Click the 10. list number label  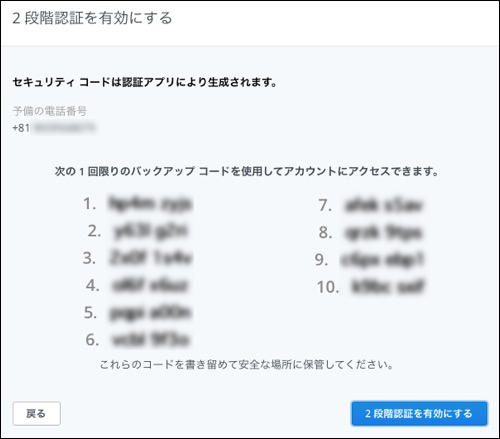pos(328,287)
